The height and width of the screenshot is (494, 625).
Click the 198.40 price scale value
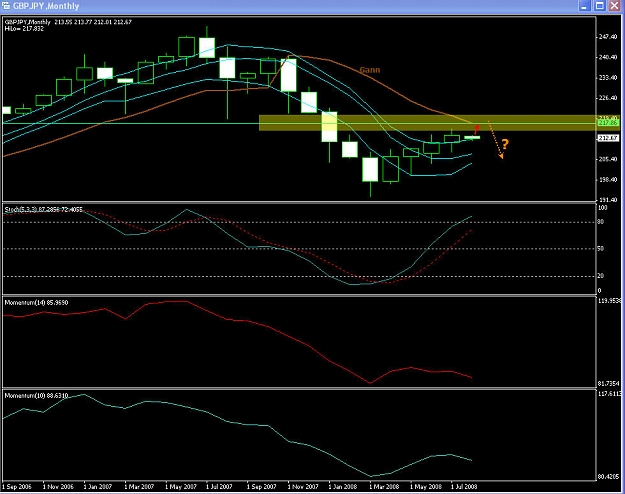(609, 180)
